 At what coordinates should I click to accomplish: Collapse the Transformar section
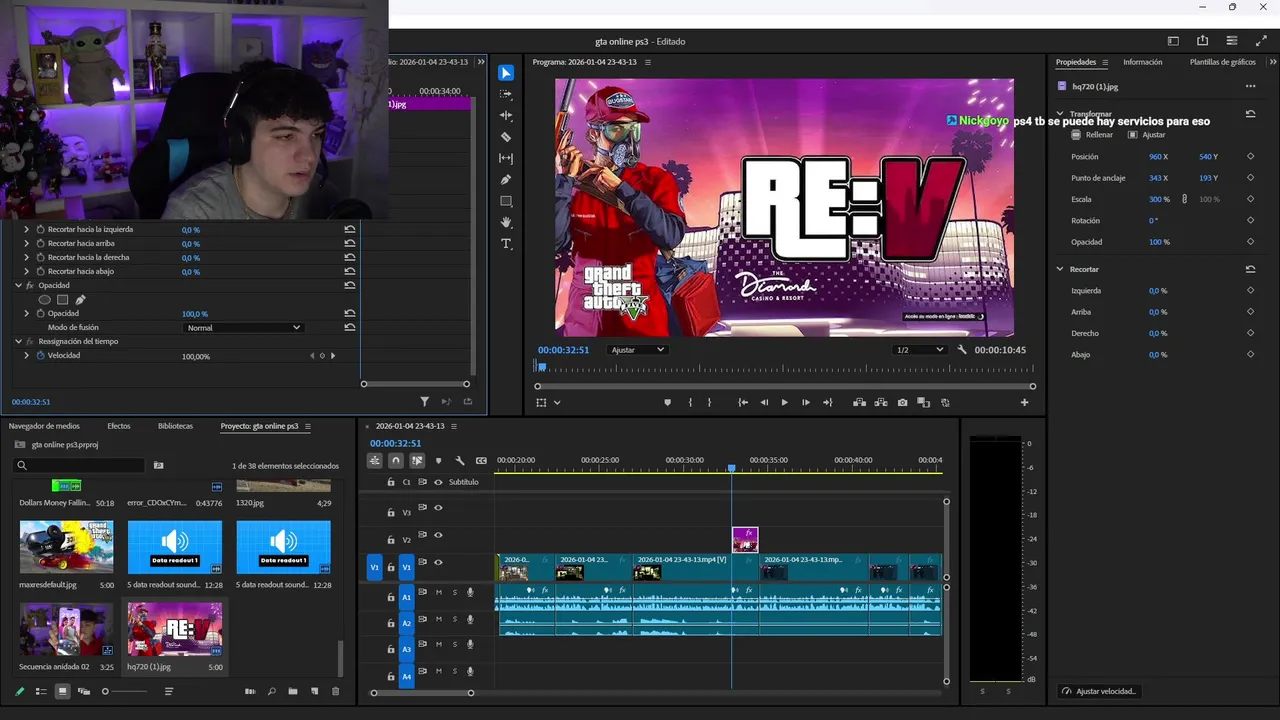1060,114
